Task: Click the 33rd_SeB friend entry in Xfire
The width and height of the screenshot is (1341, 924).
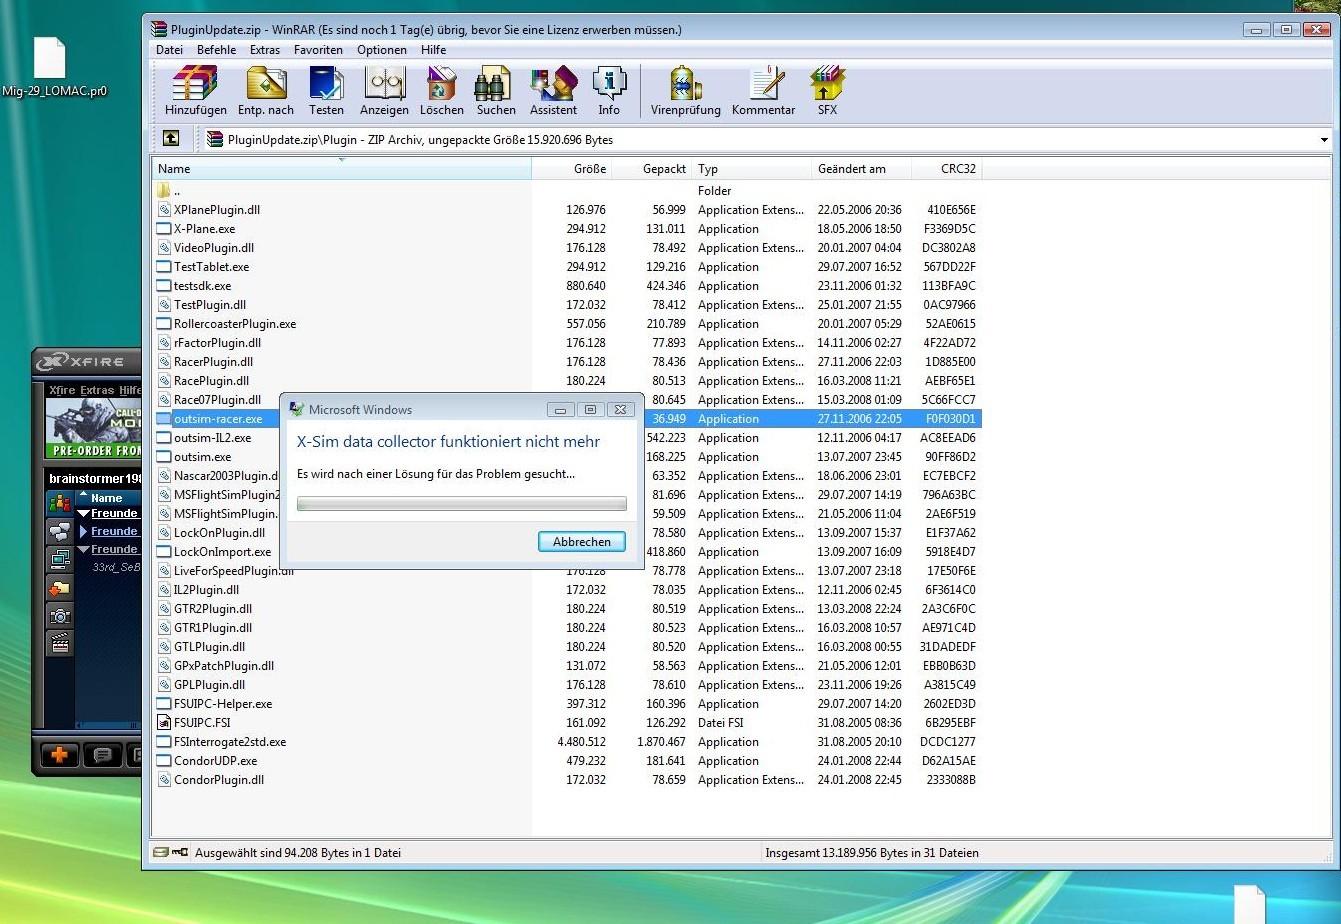Action: [x=116, y=567]
